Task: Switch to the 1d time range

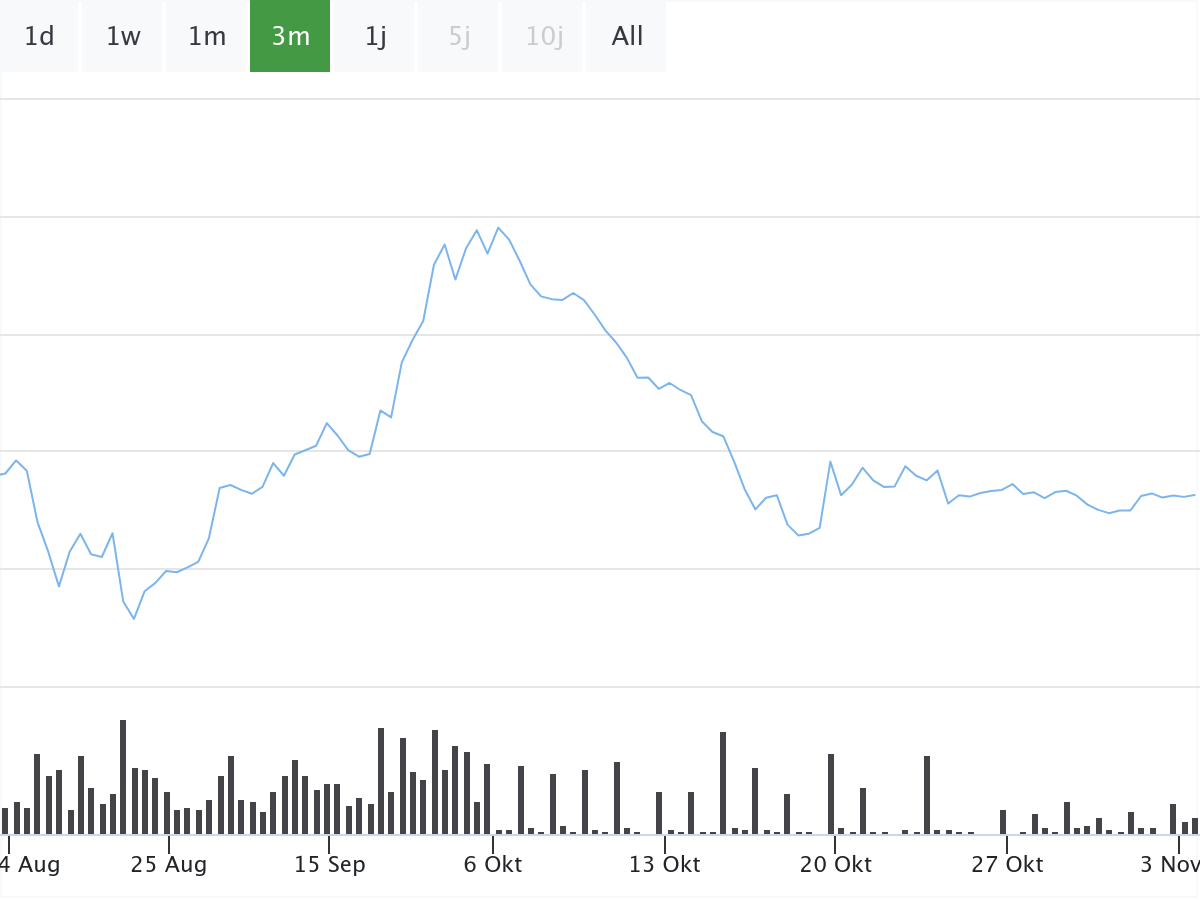Action: click(39, 37)
